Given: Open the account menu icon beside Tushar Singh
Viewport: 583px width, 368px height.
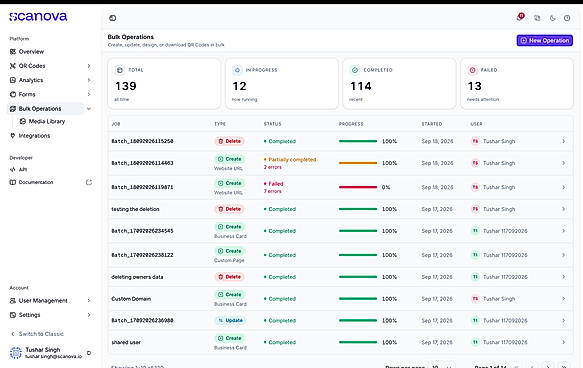Looking at the screenshot, I should click(x=89, y=353).
